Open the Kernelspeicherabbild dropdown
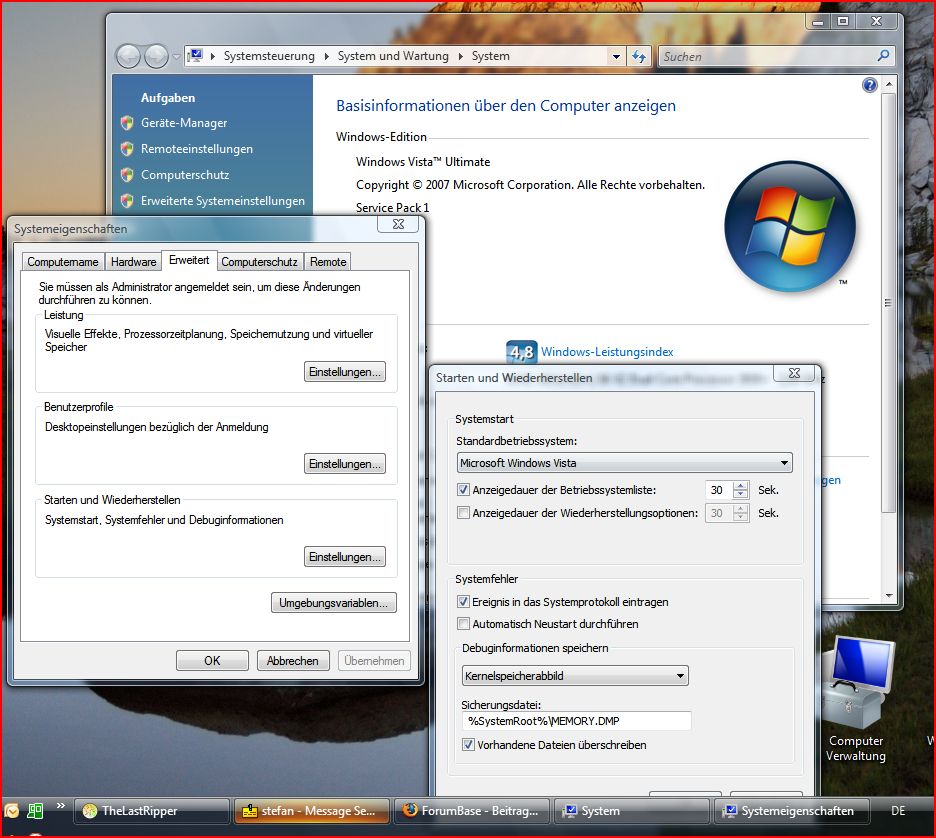Image resolution: width=936 pixels, height=838 pixels. pos(575,676)
